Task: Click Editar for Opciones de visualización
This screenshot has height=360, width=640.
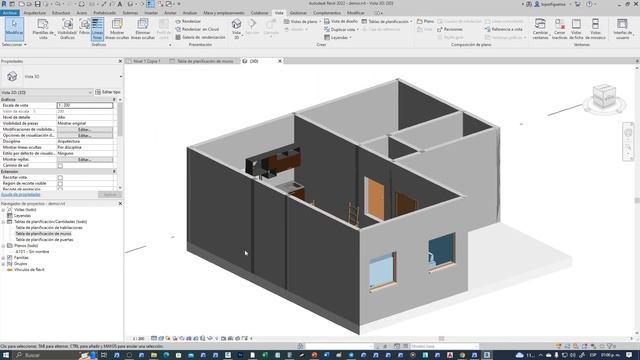Action: [84, 136]
